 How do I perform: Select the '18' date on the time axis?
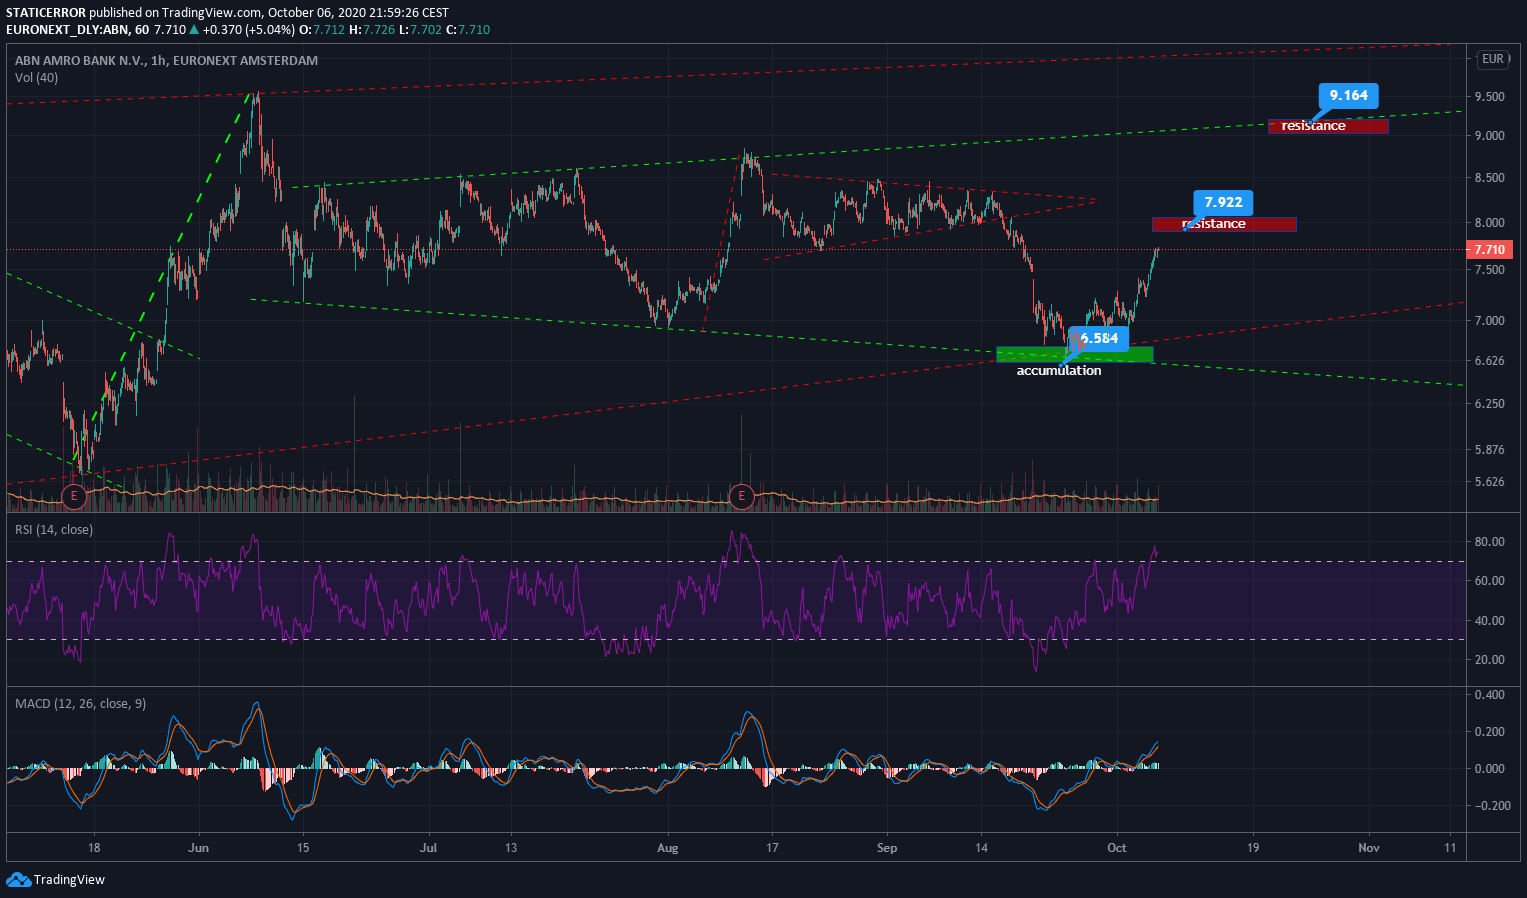point(93,848)
